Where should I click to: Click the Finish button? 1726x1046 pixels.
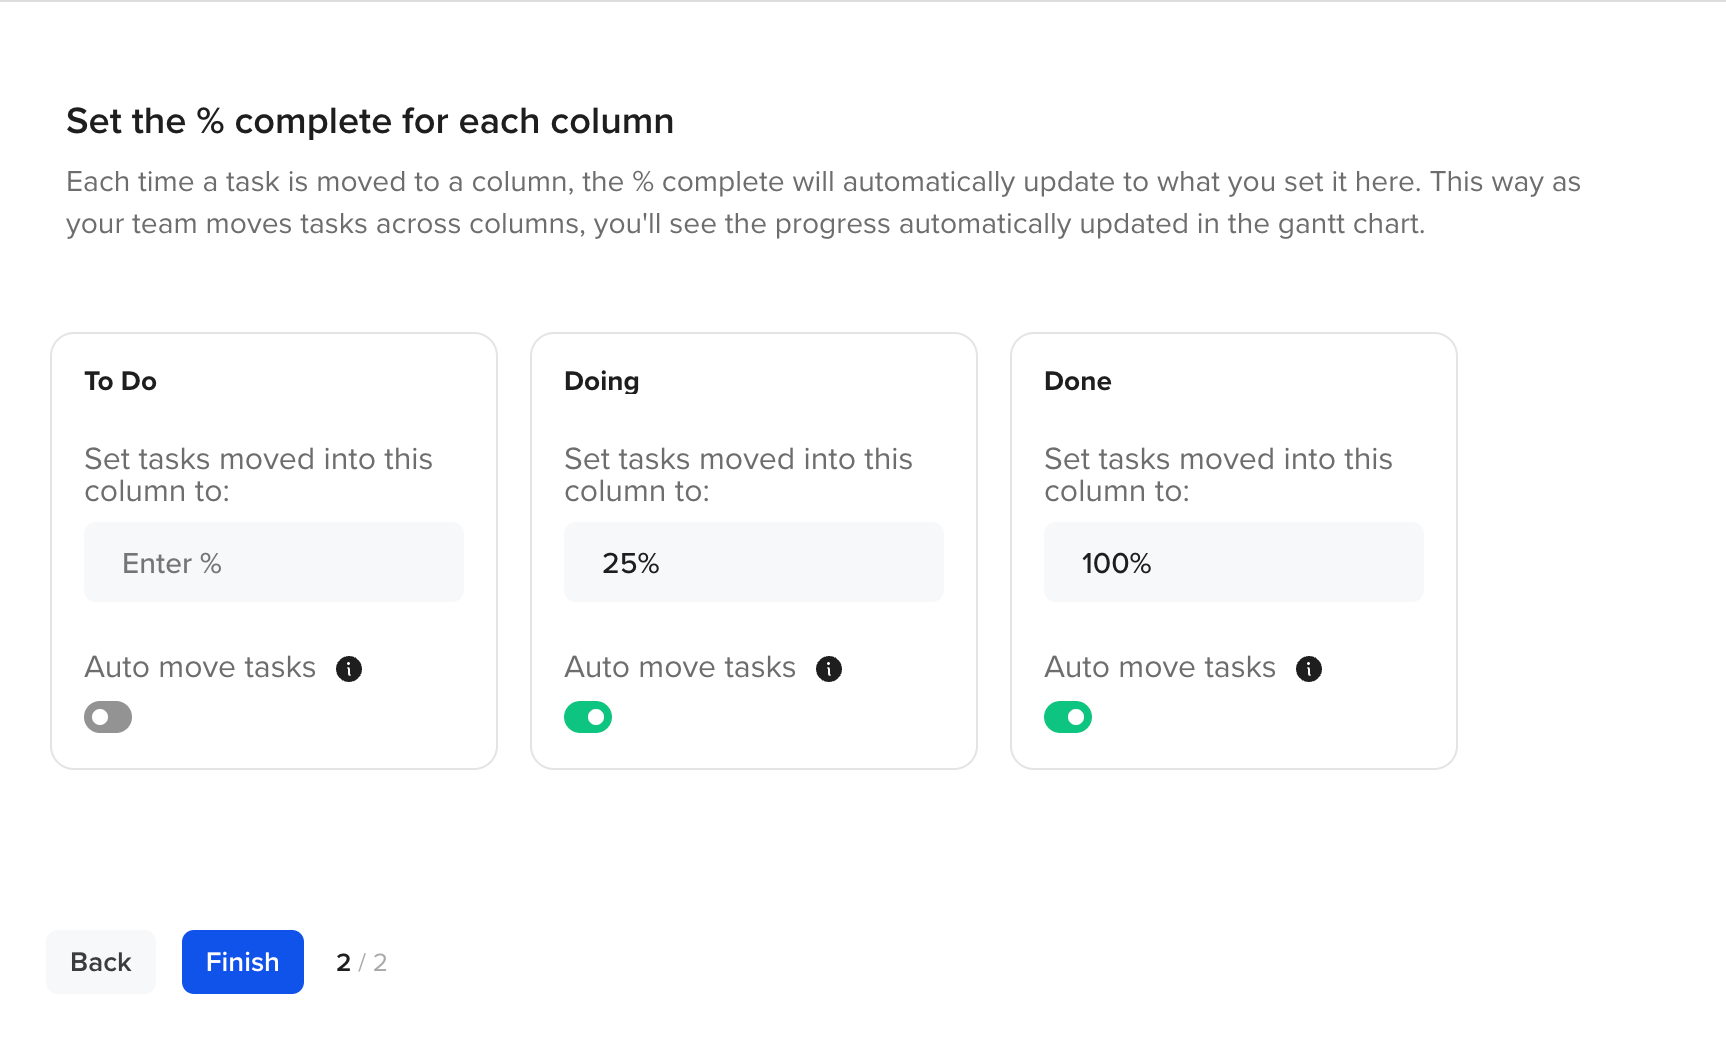pyautogui.click(x=243, y=962)
